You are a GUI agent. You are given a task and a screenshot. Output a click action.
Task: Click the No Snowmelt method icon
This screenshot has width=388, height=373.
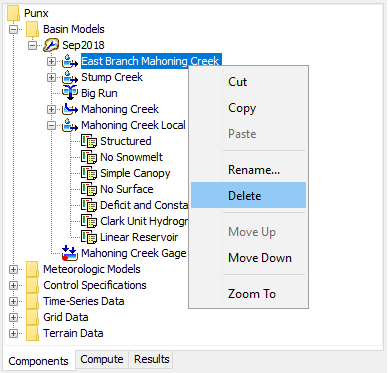coord(89,157)
